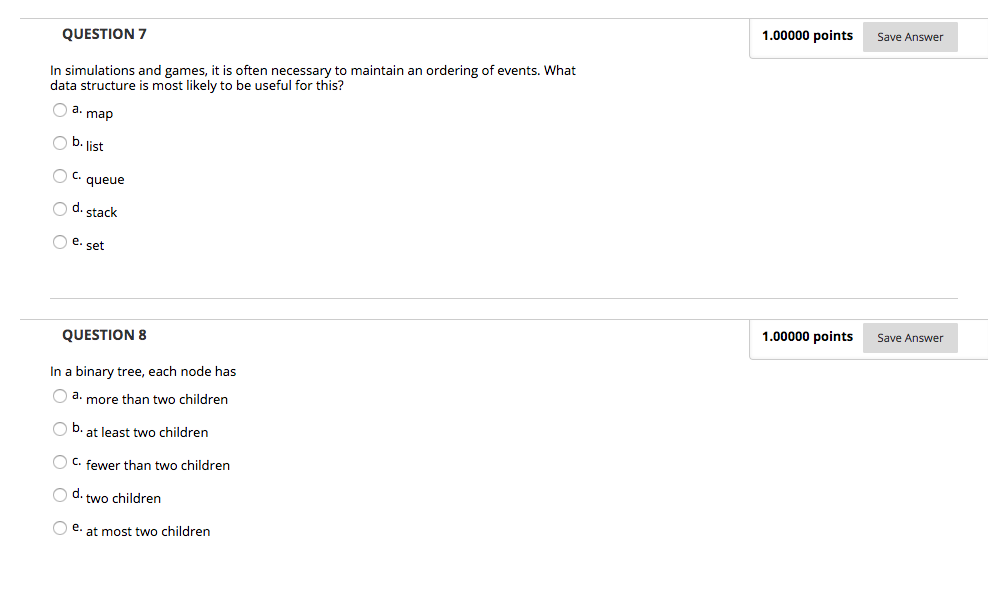Select 'stack' as the answer
This screenshot has width=1003, height=599.
point(60,210)
